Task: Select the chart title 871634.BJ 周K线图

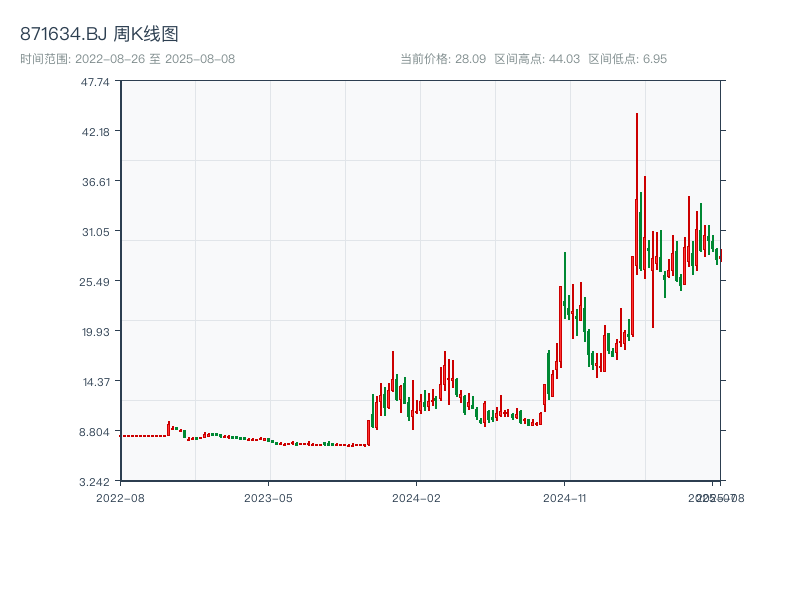Action: [x=99, y=34]
